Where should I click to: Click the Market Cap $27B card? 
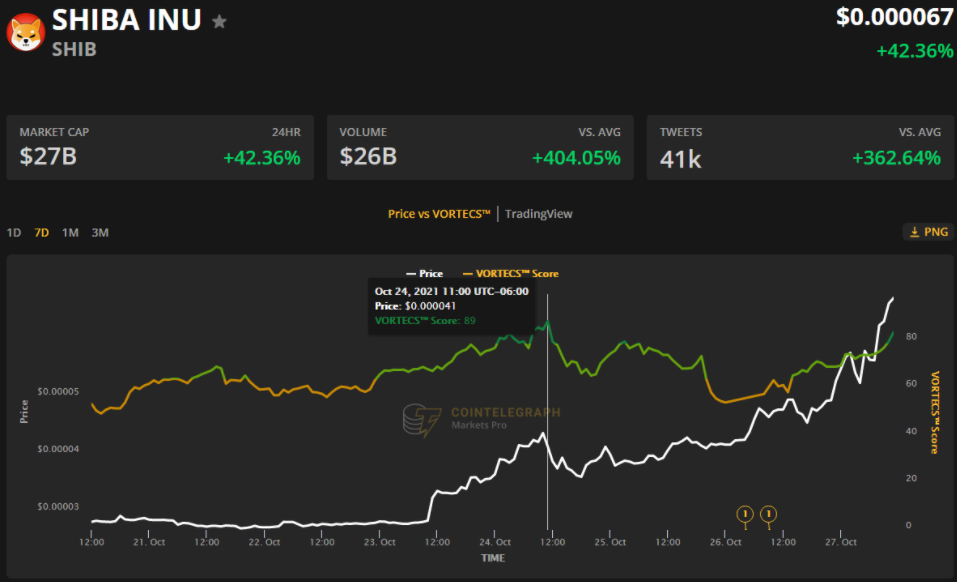160,148
